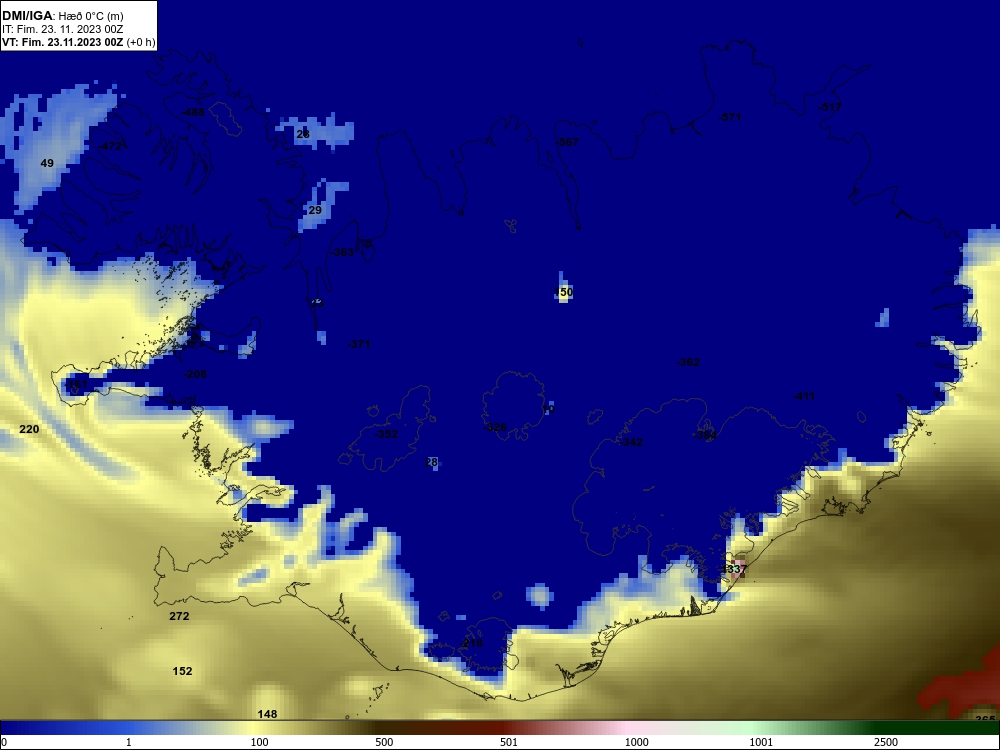Click the legend label 1001

761,742
